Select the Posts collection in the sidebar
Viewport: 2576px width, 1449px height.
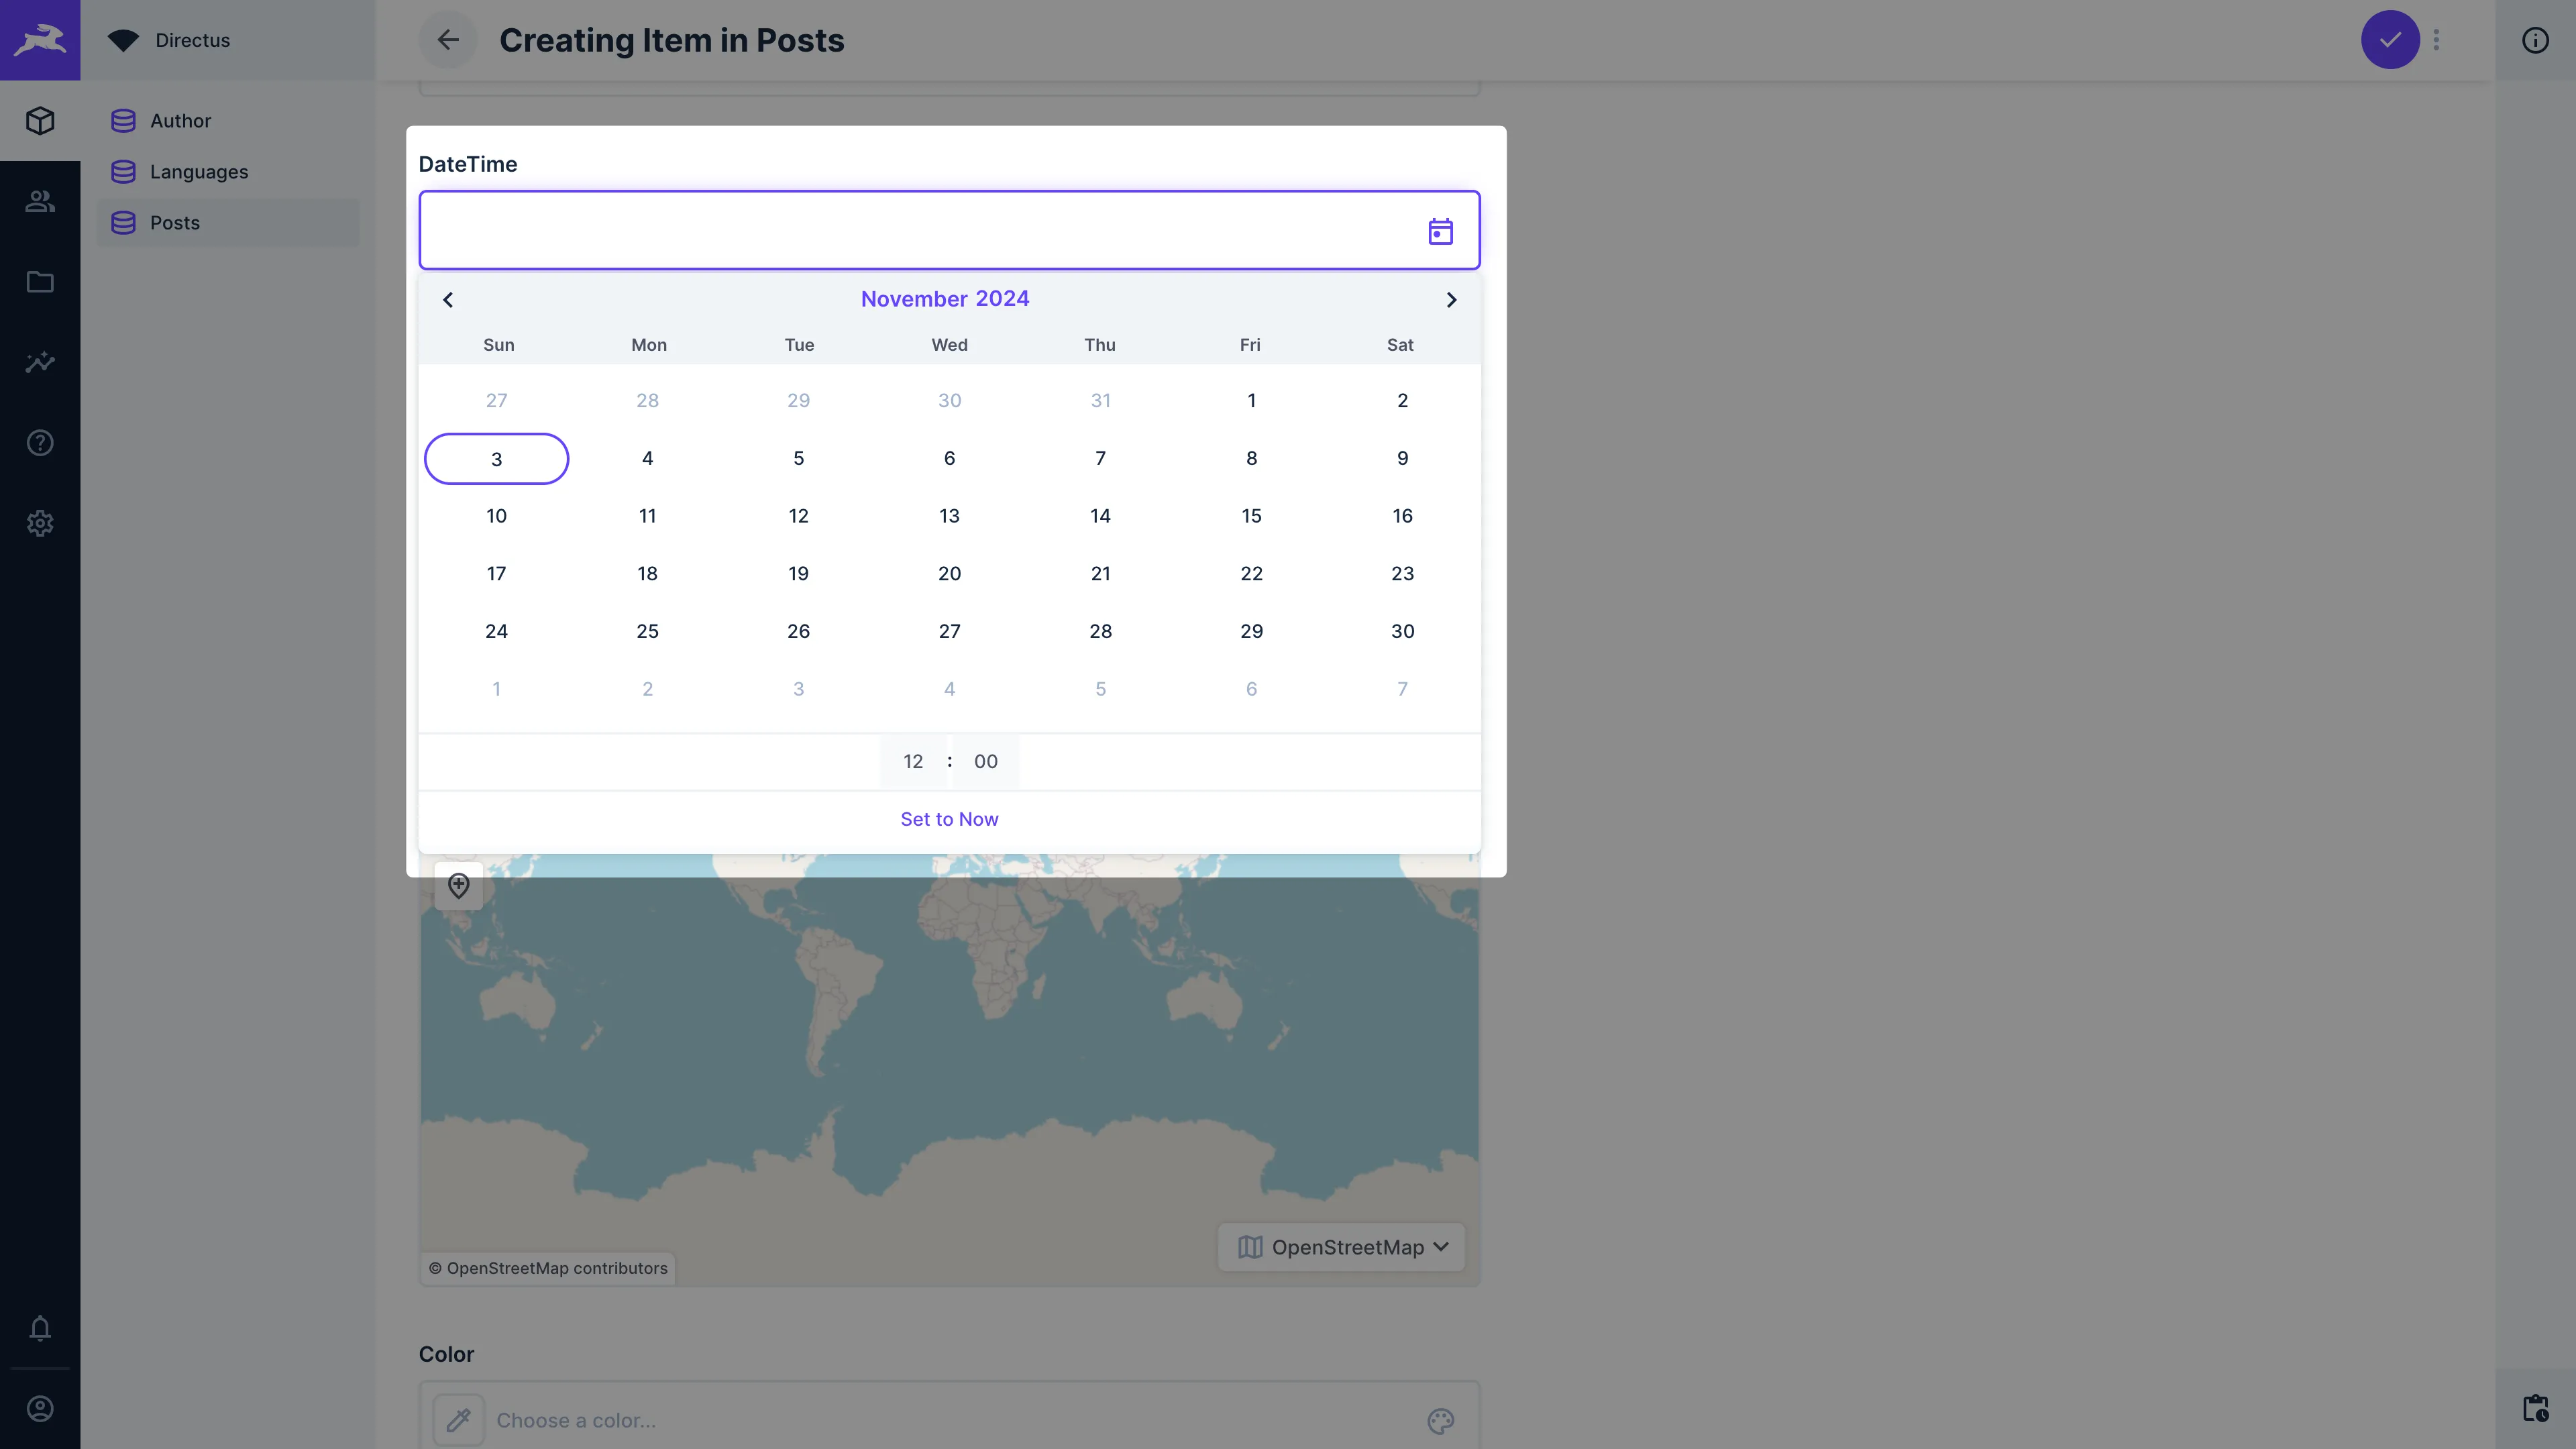coord(175,222)
